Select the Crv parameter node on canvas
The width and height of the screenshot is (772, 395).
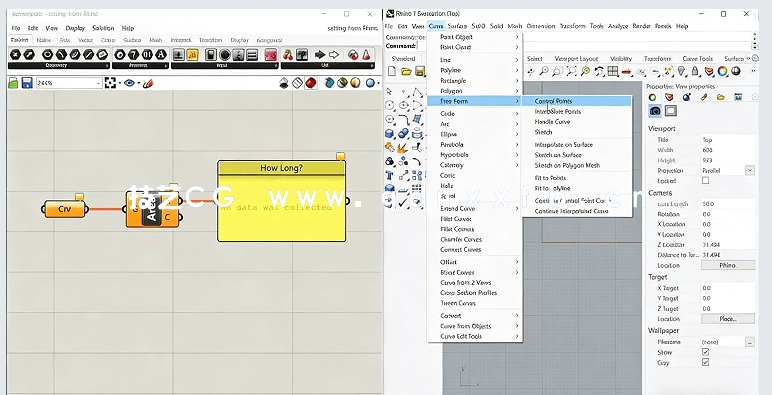(x=64, y=209)
